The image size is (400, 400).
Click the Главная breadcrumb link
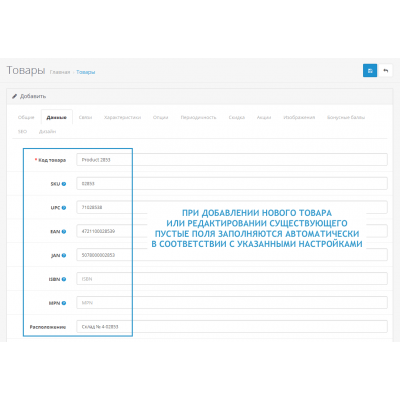click(x=60, y=72)
